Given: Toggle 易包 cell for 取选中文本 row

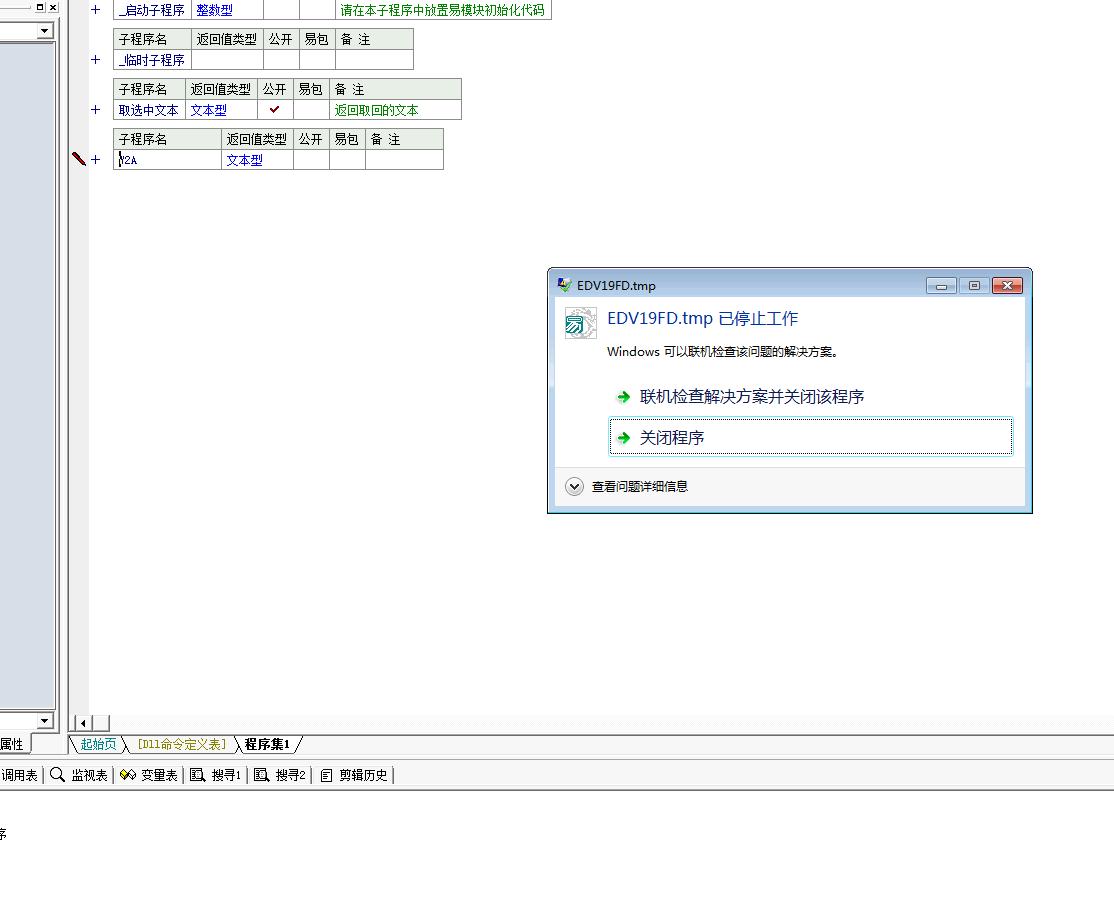Looking at the screenshot, I should [x=311, y=109].
